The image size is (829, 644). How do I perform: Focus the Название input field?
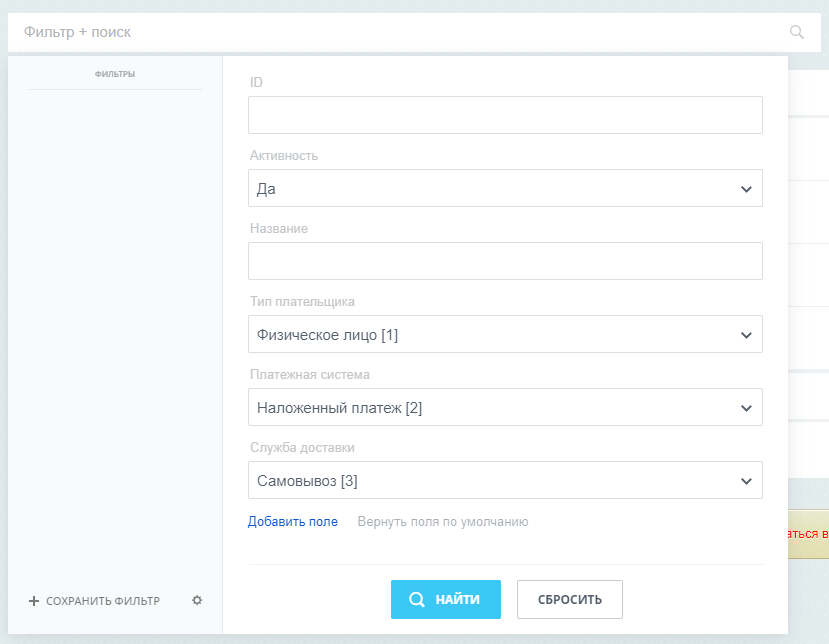click(505, 261)
